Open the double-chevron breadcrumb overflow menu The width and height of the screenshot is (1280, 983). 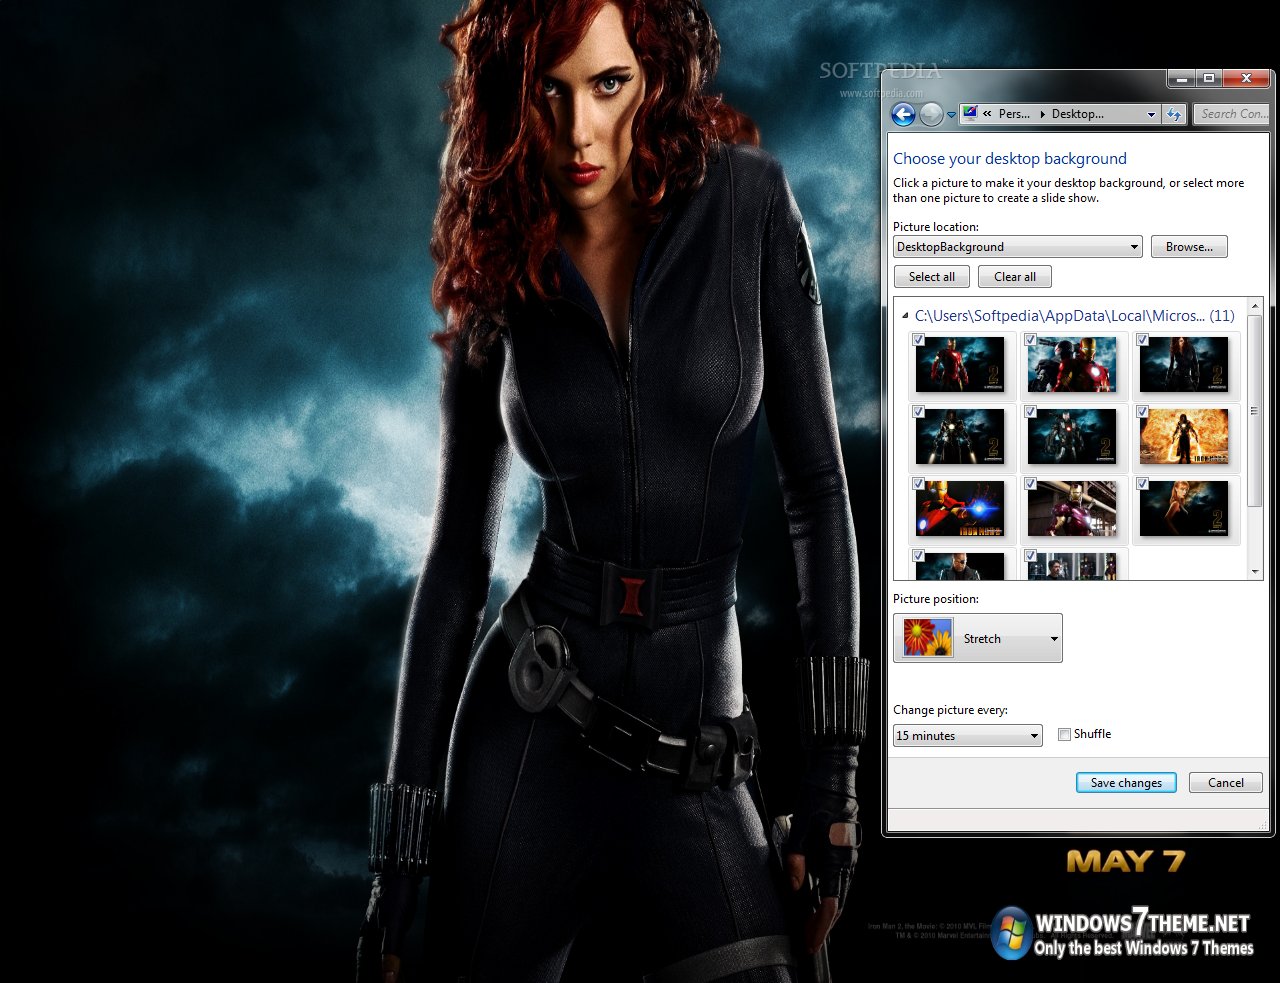tap(988, 114)
